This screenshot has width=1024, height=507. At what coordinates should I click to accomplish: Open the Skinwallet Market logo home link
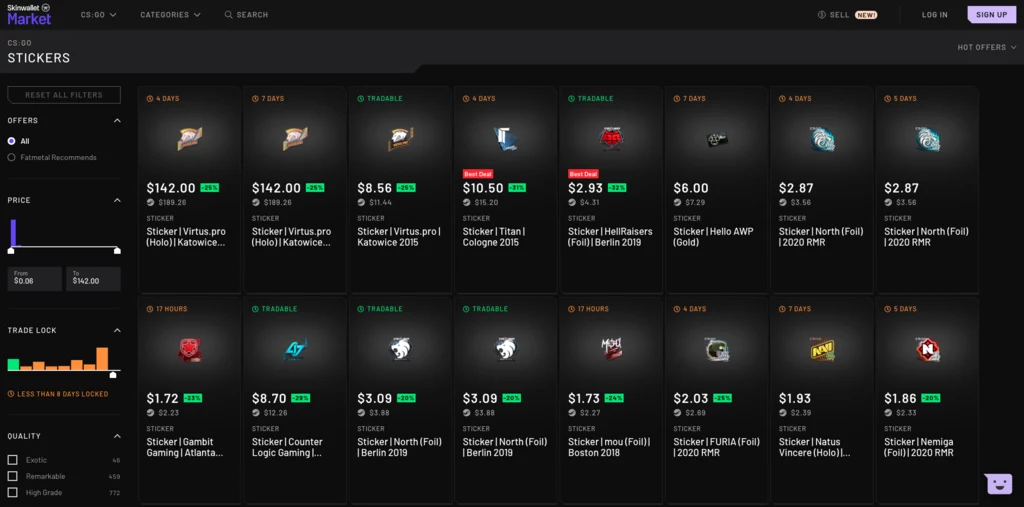click(x=29, y=14)
